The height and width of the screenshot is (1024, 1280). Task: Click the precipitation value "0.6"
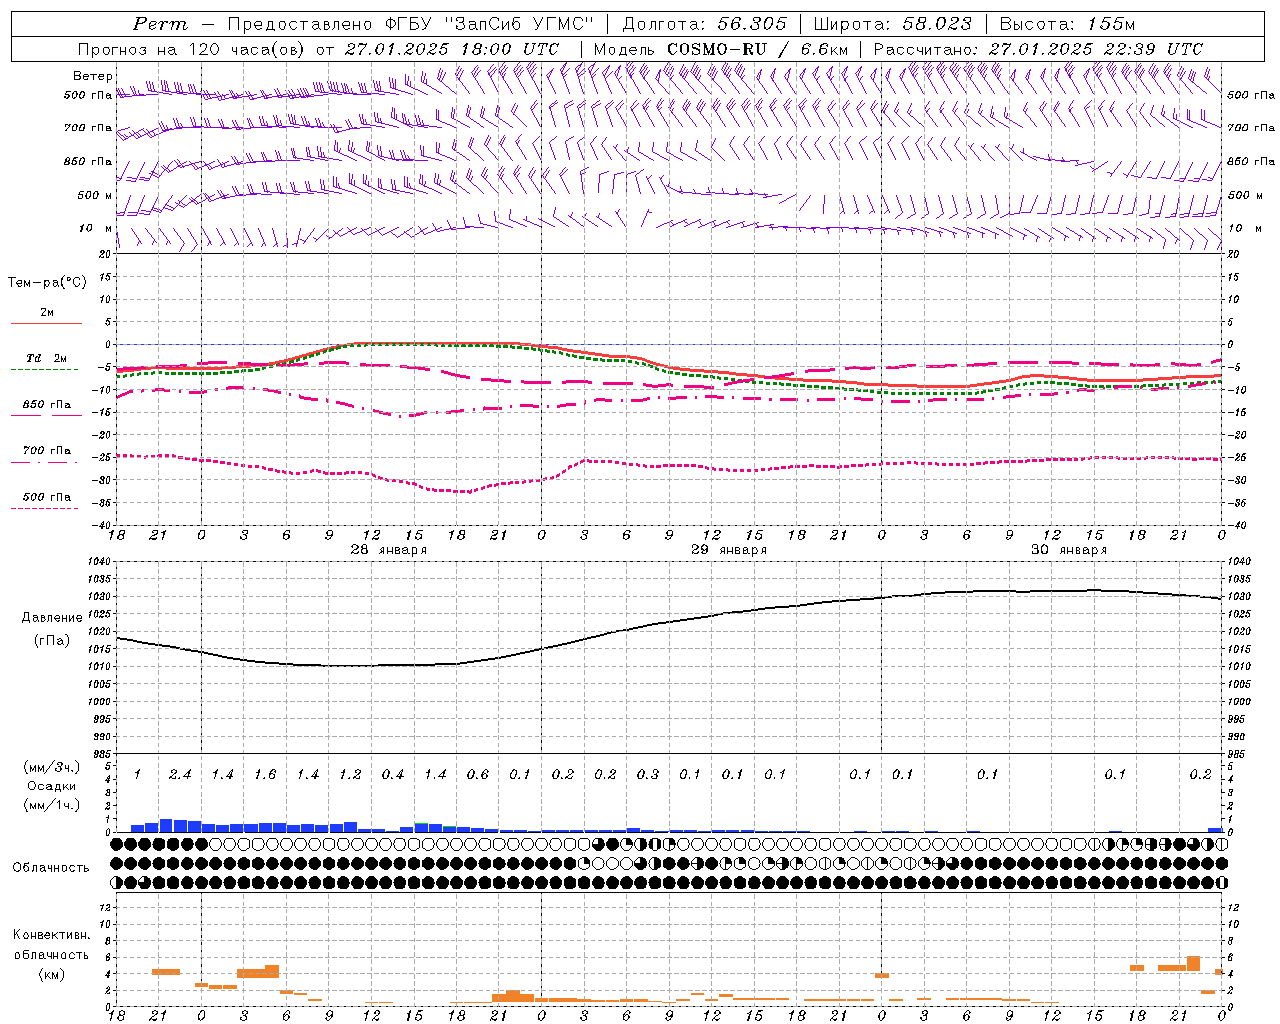click(x=478, y=775)
